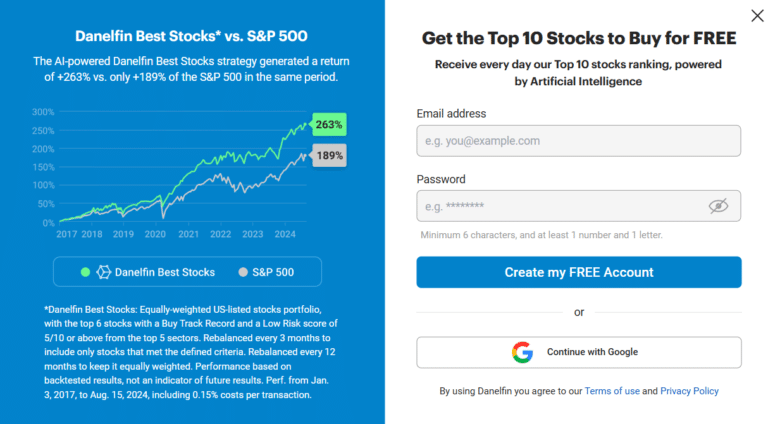Click the gray 189% chart badge

point(329,156)
